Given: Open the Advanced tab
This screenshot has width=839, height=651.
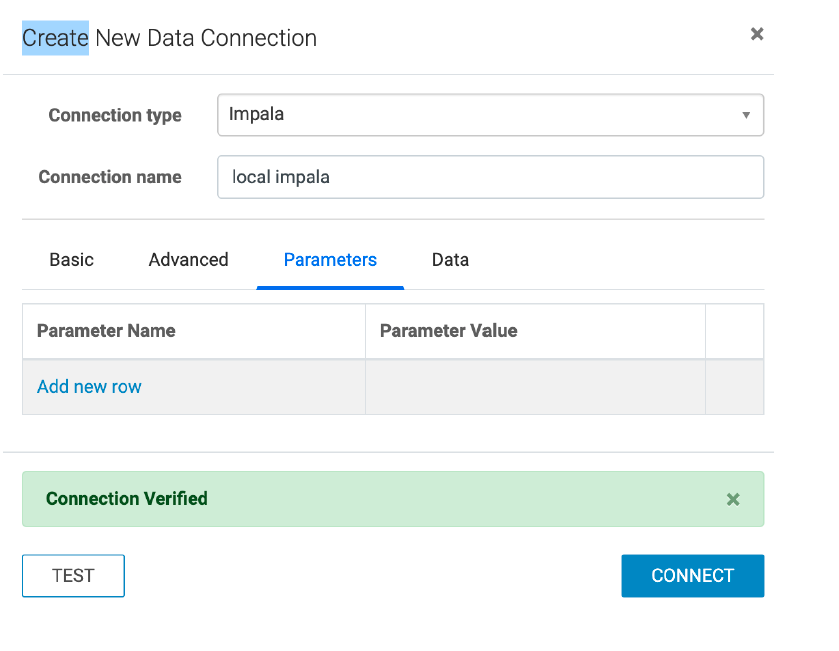Looking at the screenshot, I should [x=188, y=260].
